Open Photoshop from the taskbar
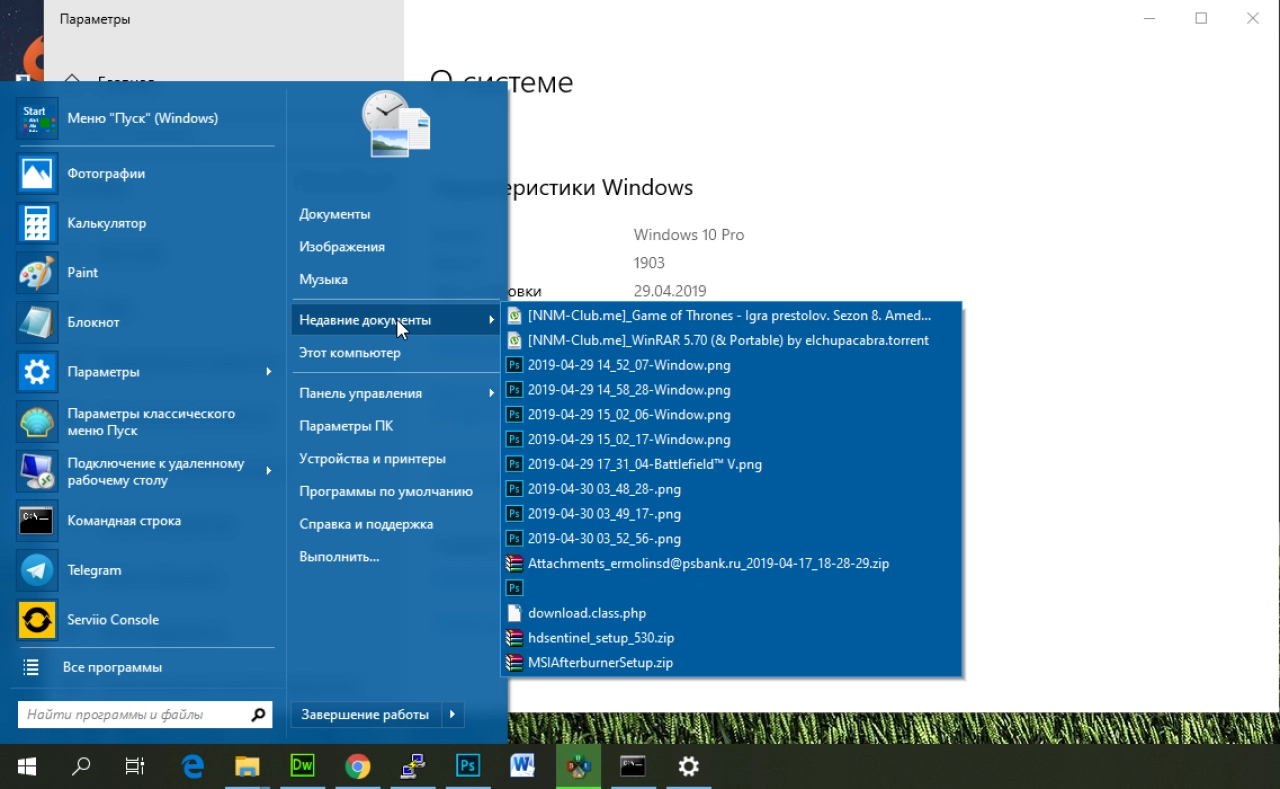This screenshot has width=1280, height=789. click(x=467, y=767)
